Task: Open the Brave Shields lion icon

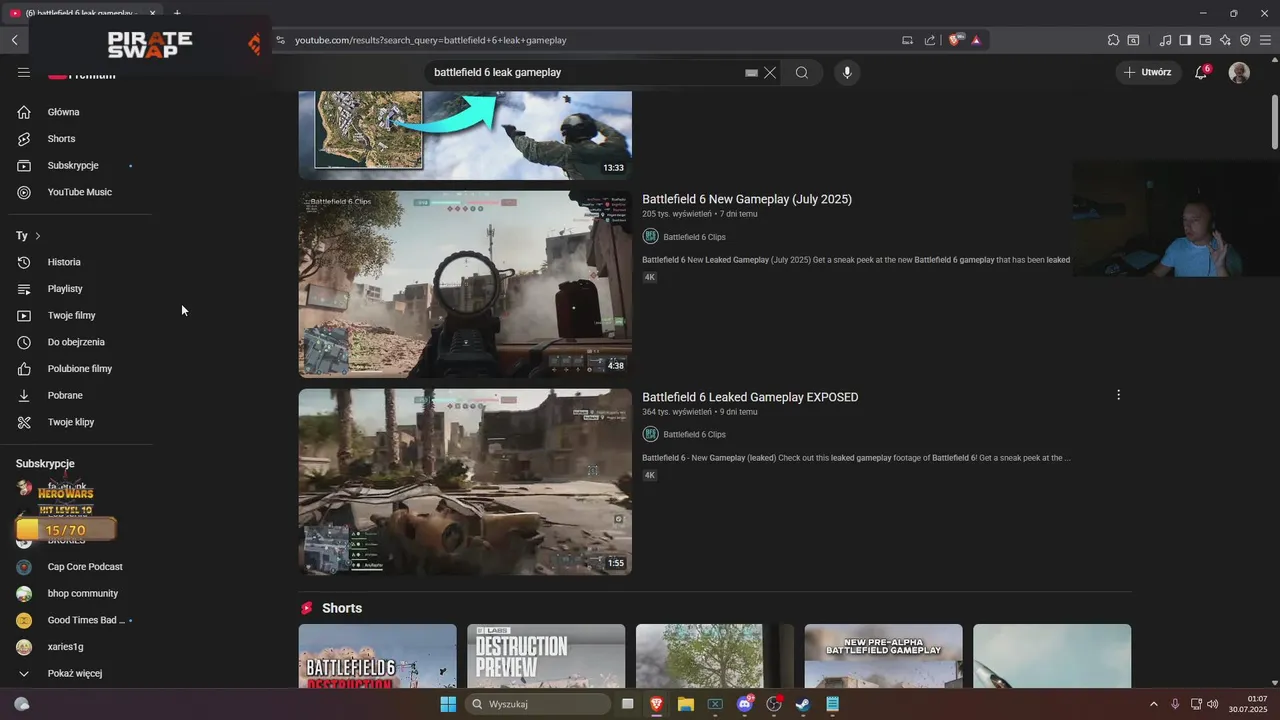Action: point(955,40)
